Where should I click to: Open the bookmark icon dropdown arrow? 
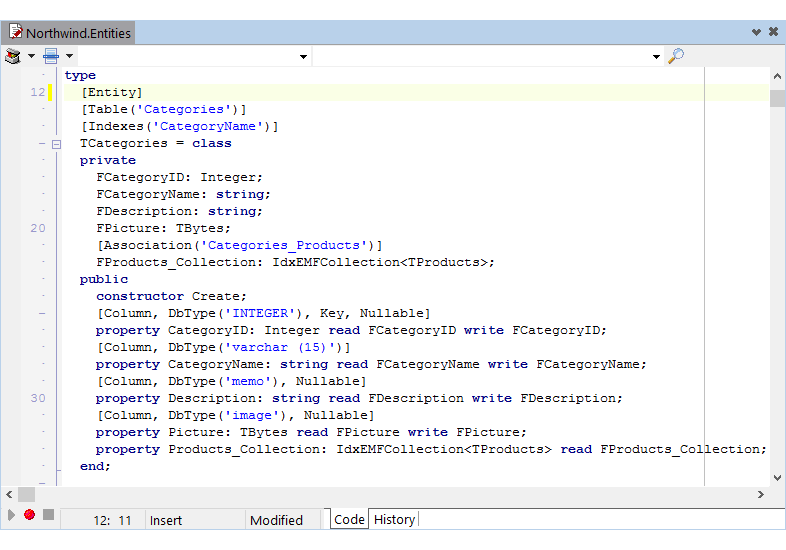coord(69,56)
